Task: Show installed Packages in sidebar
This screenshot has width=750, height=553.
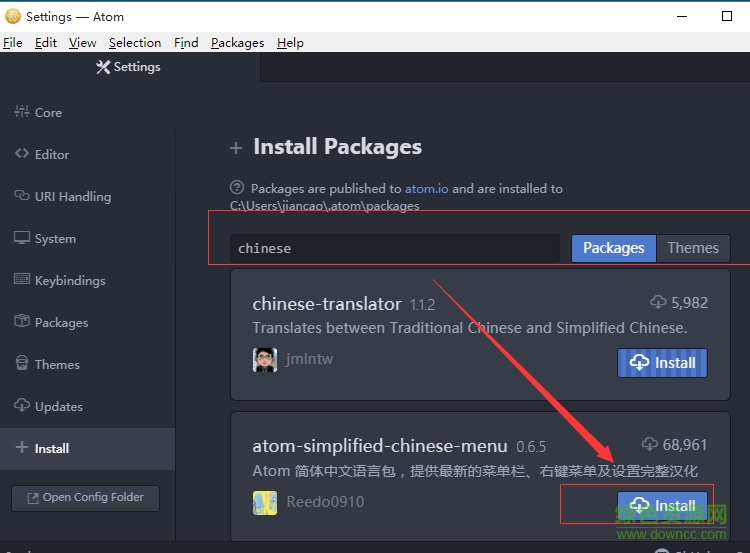Action: [x=61, y=323]
